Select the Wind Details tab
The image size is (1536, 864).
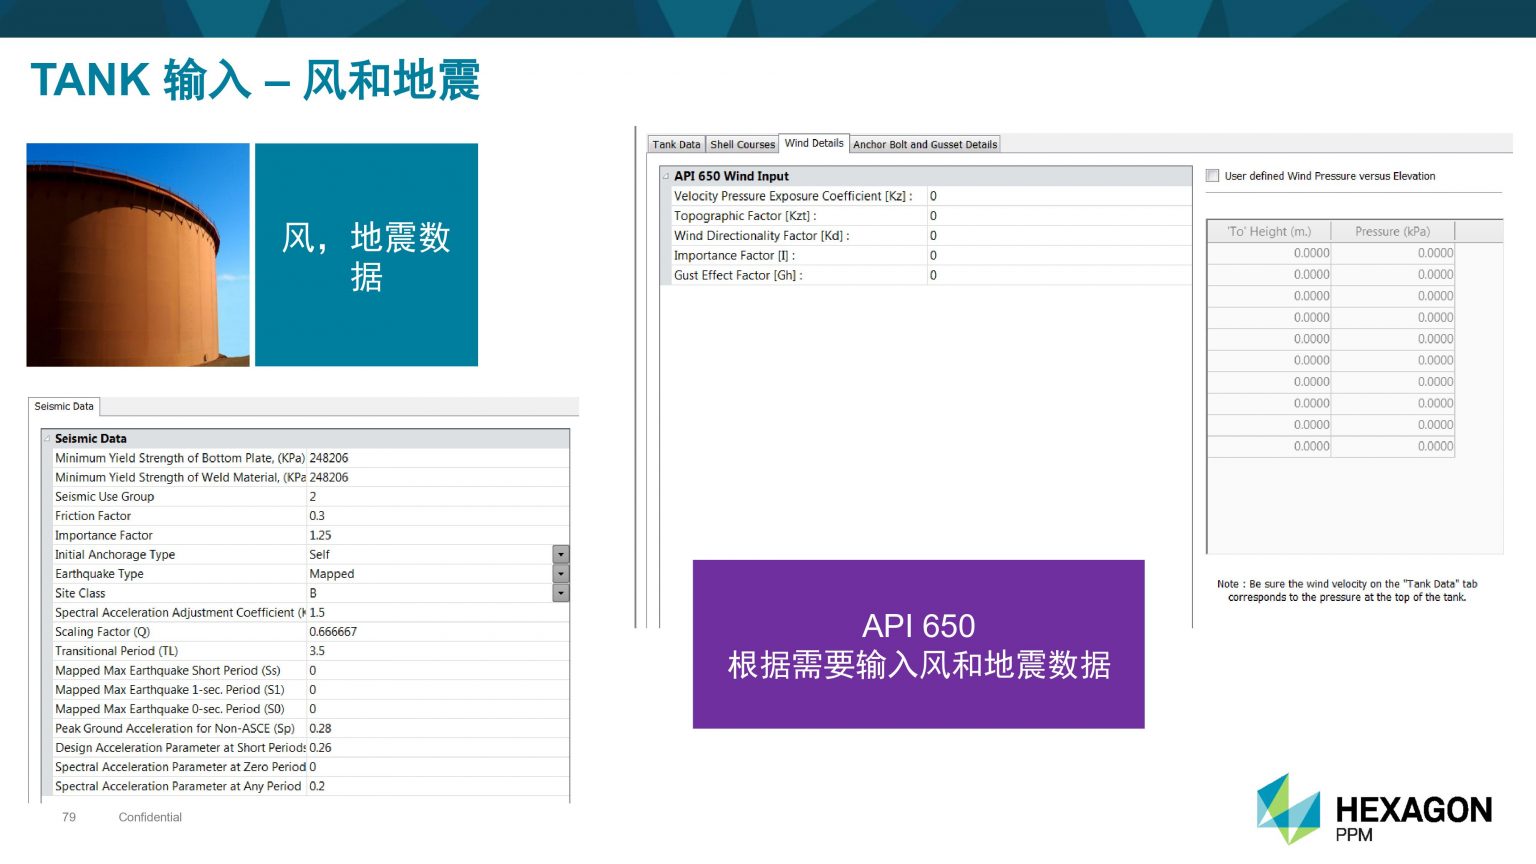[814, 144]
